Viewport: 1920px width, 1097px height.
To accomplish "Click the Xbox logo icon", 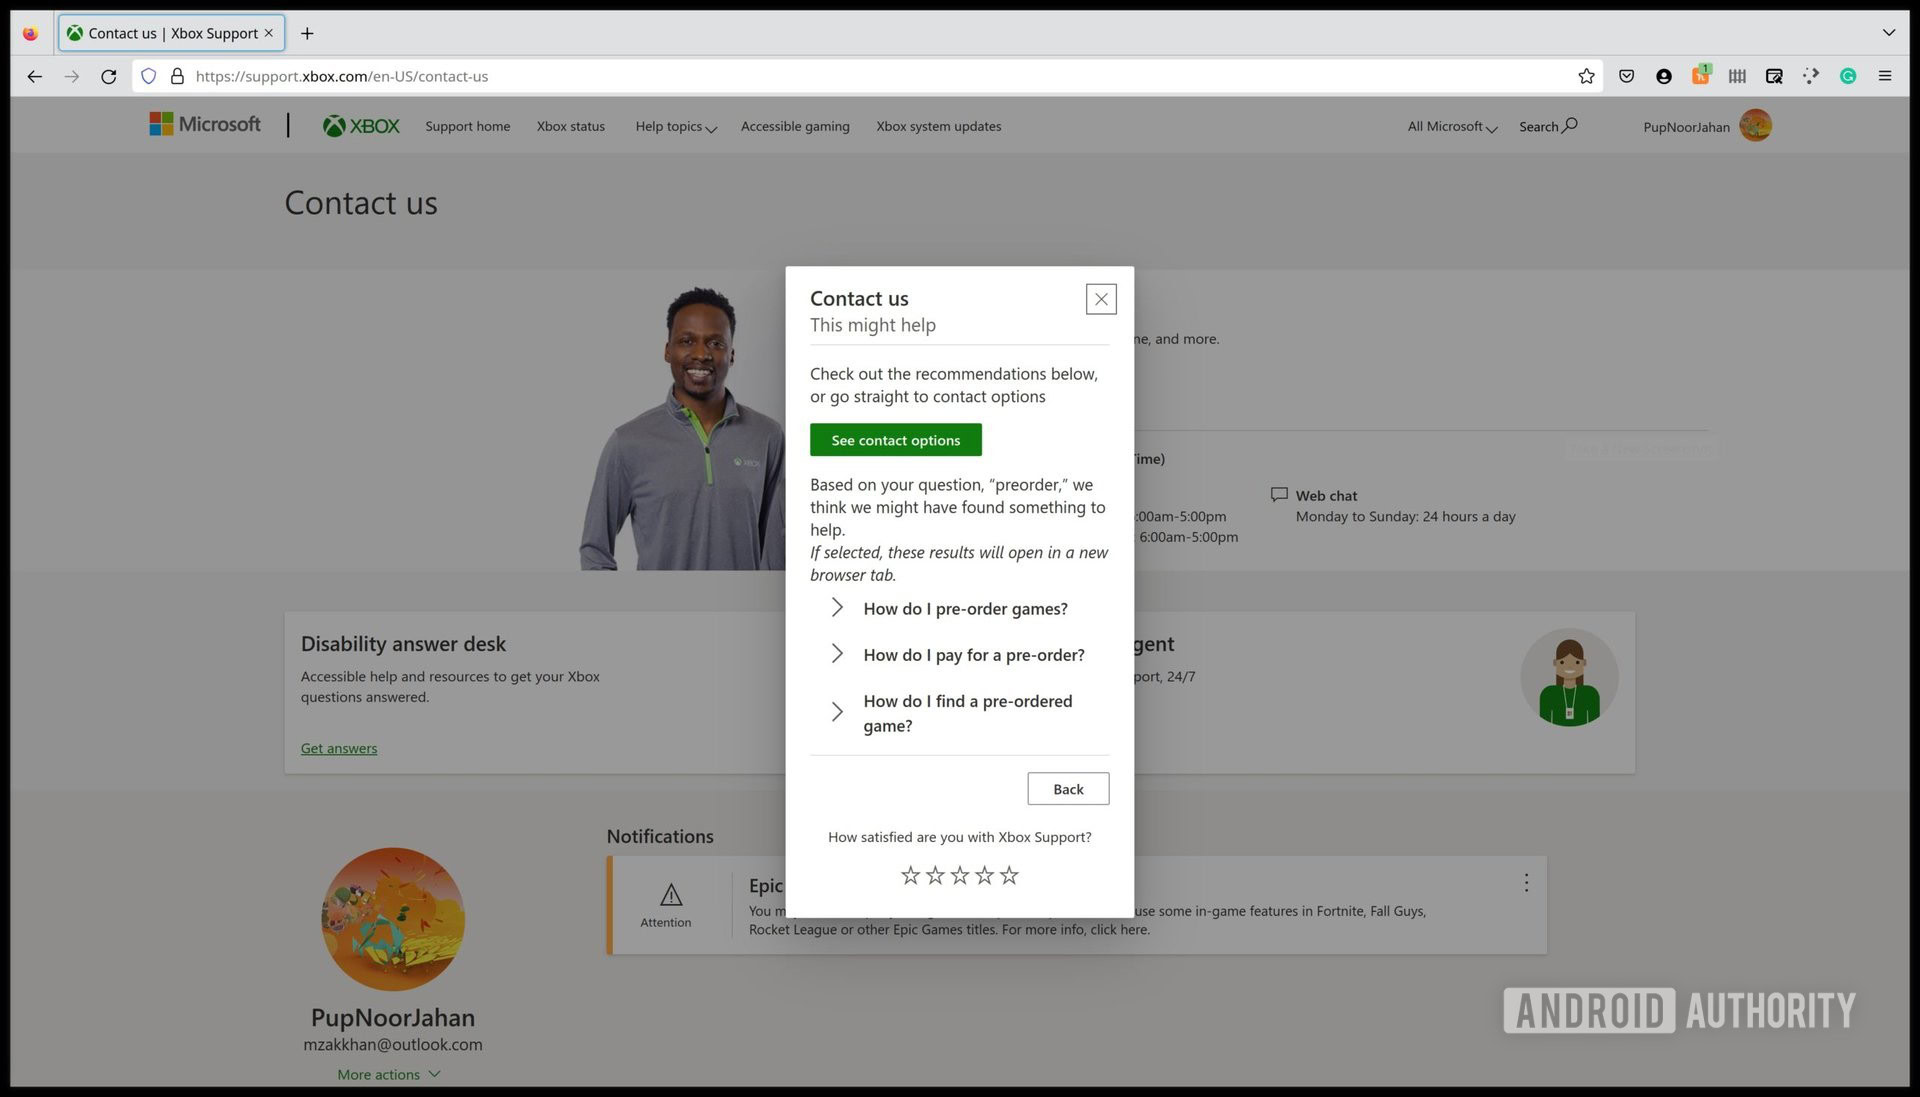I will point(332,125).
